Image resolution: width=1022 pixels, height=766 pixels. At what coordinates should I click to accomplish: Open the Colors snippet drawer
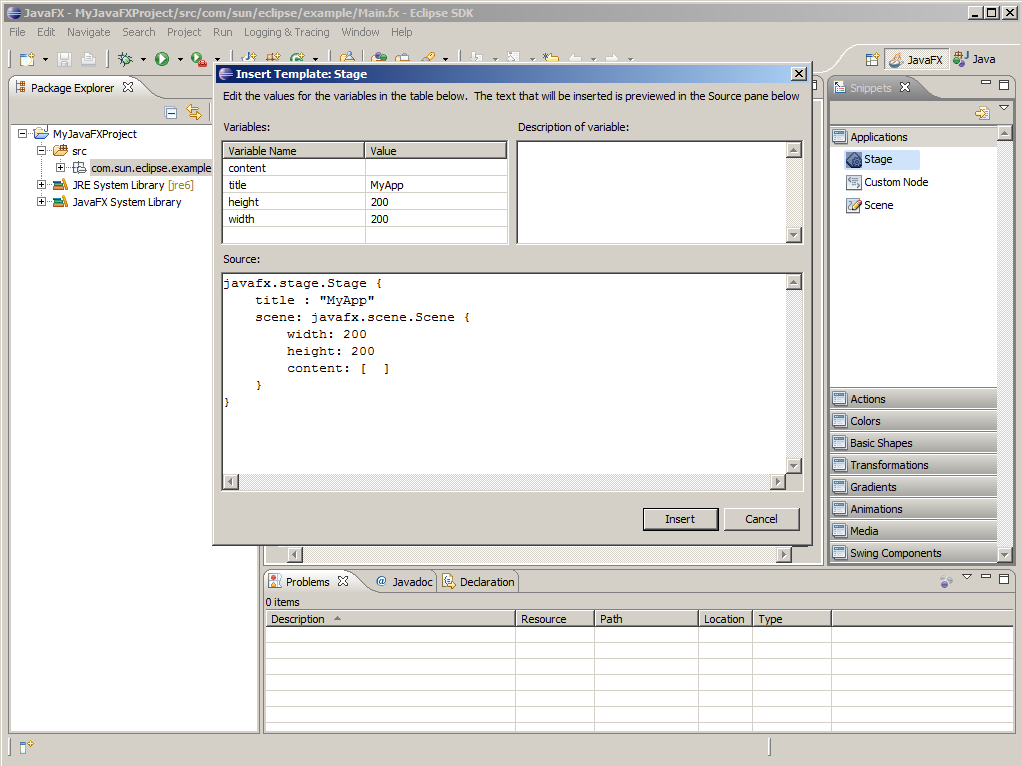(865, 421)
